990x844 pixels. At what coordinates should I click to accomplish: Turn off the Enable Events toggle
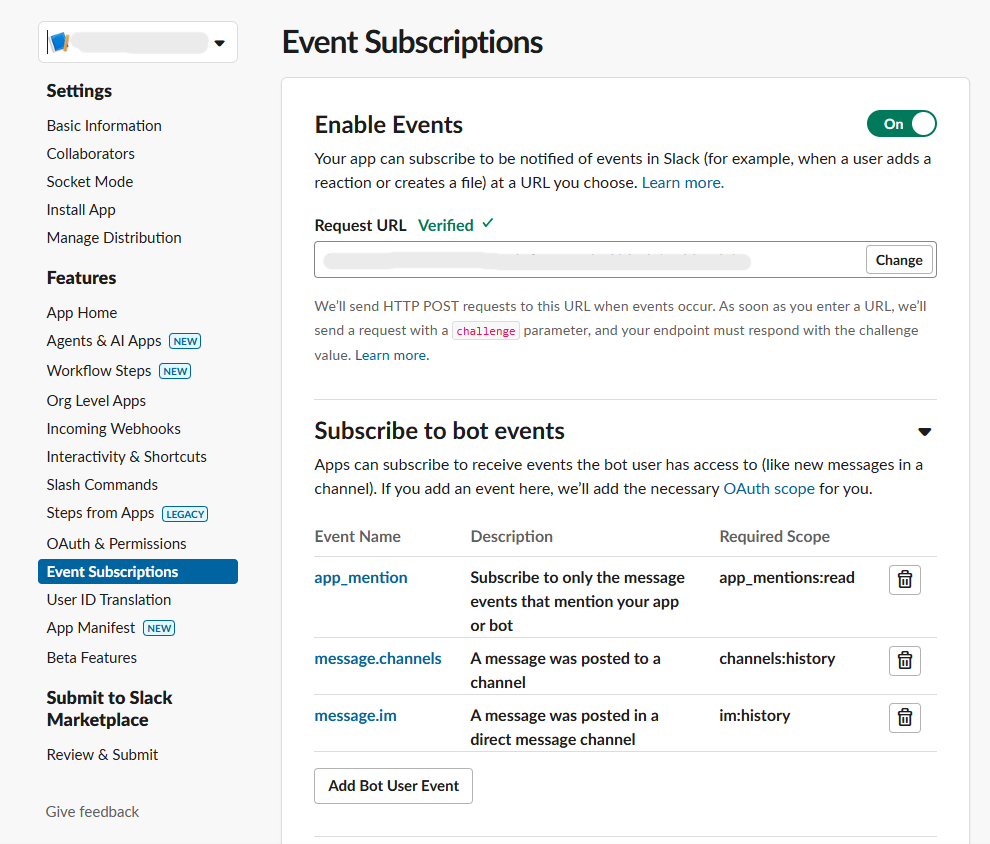pyautogui.click(x=901, y=124)
